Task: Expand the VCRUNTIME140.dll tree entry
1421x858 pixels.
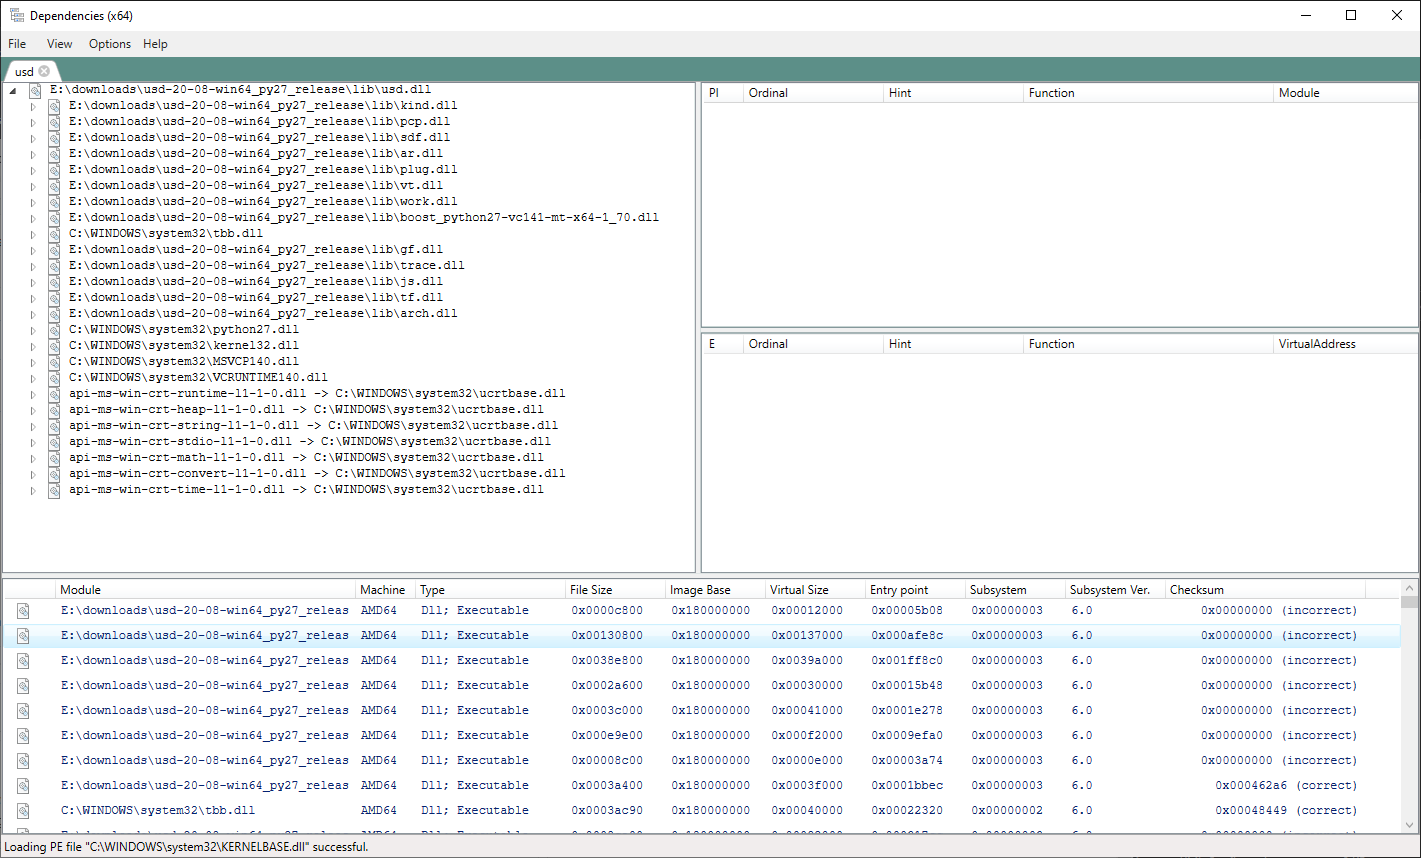Action: tap(33, 377)
